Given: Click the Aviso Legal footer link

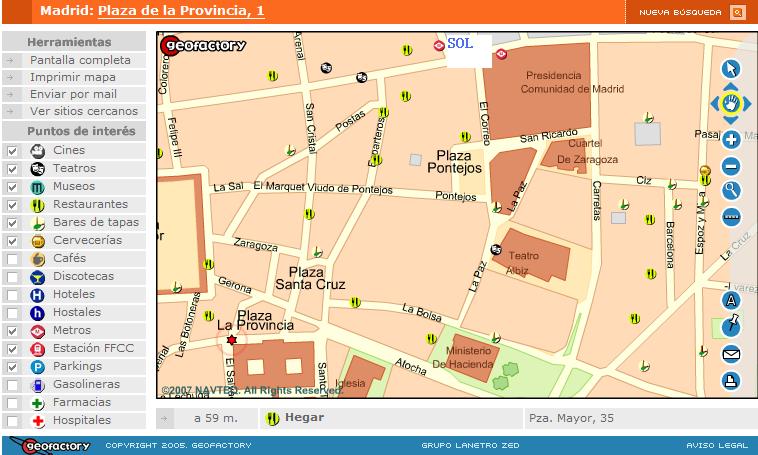Looking at the screenshot, I should point(716,445).
